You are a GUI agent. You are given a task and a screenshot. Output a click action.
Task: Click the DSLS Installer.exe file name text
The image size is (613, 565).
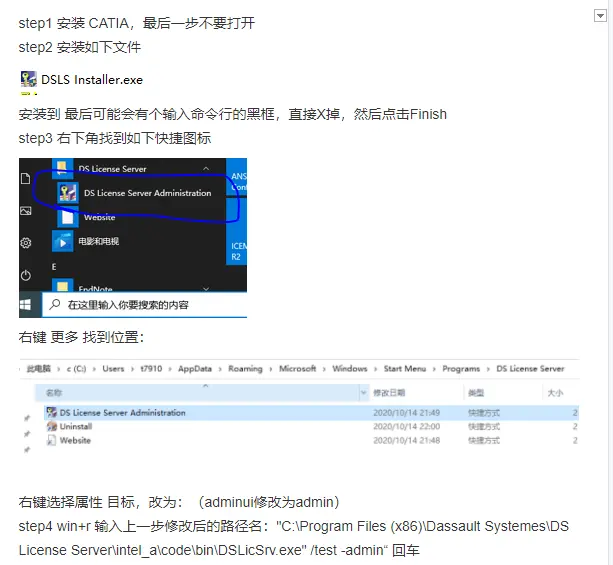coord(92,80)
